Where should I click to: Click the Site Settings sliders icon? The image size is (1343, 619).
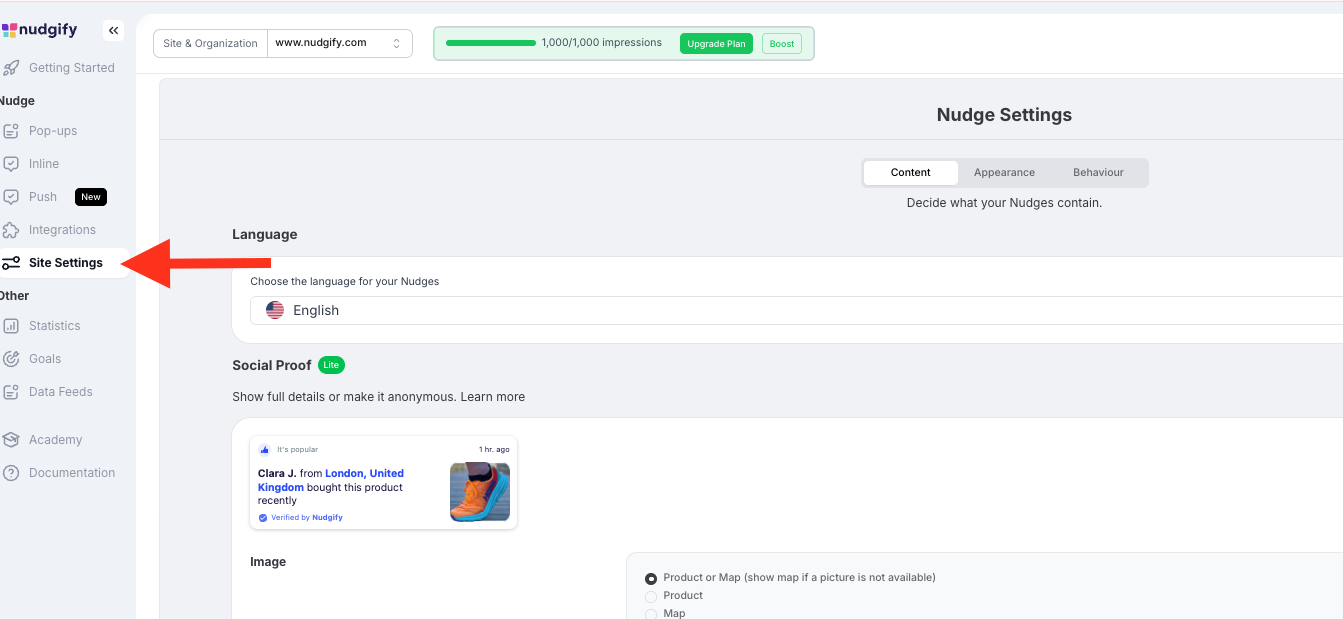11,263
